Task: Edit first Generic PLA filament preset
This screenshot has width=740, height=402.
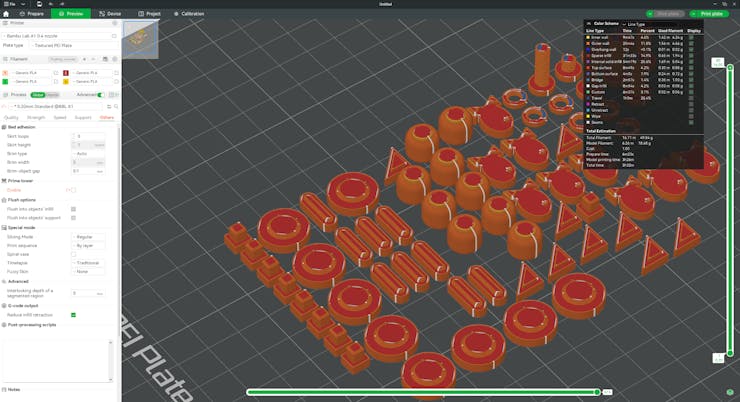Action: coord(56,73)
